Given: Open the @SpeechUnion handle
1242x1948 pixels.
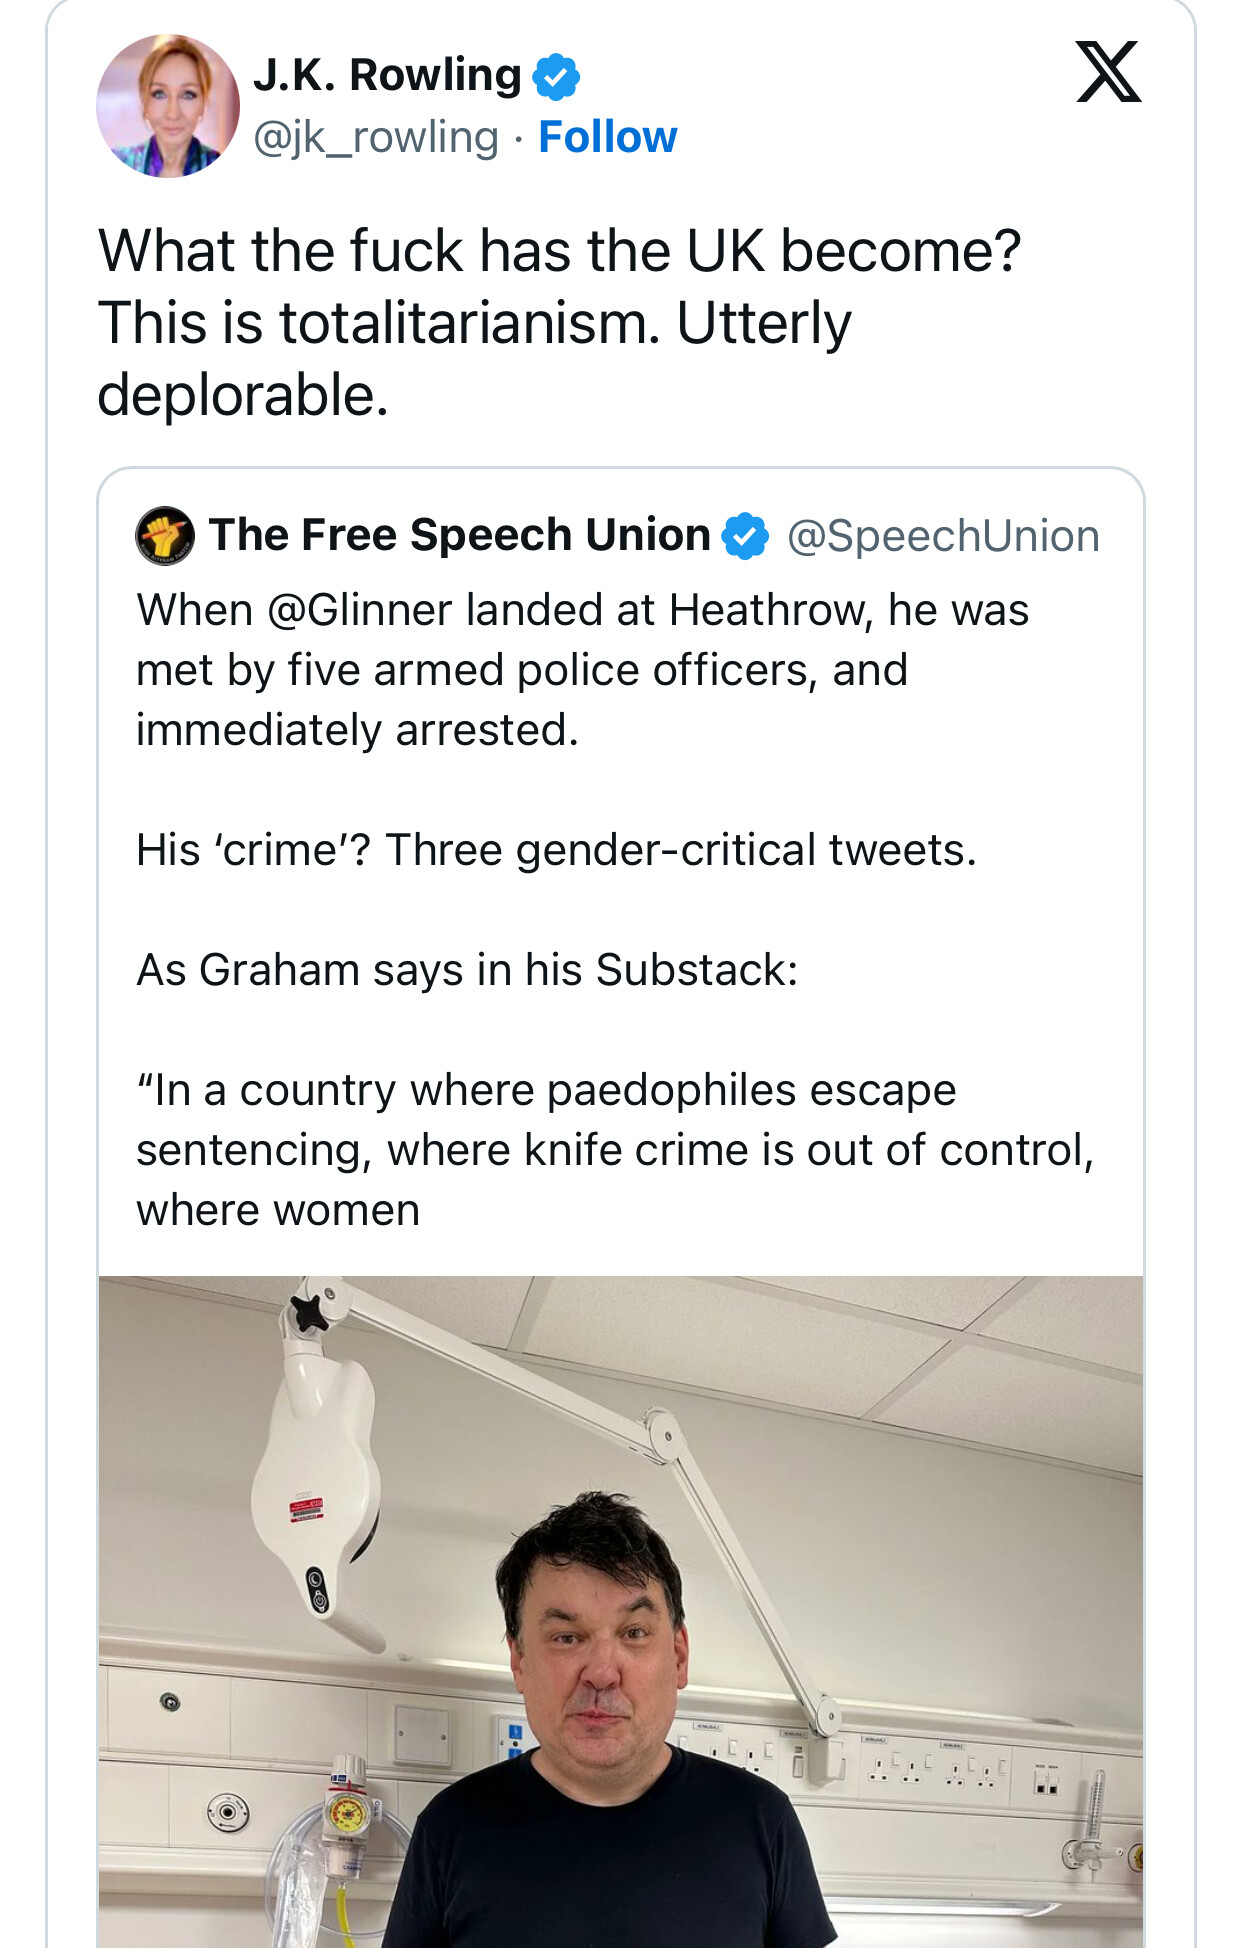Looking at the screenshot, I should click(943, 536).
